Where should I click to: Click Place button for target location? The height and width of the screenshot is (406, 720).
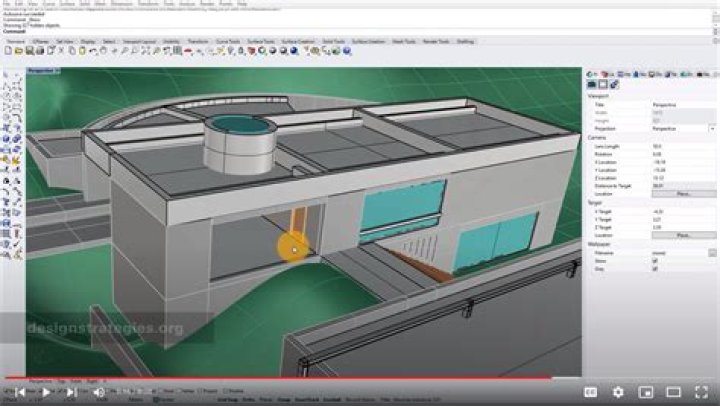point(684,234)
